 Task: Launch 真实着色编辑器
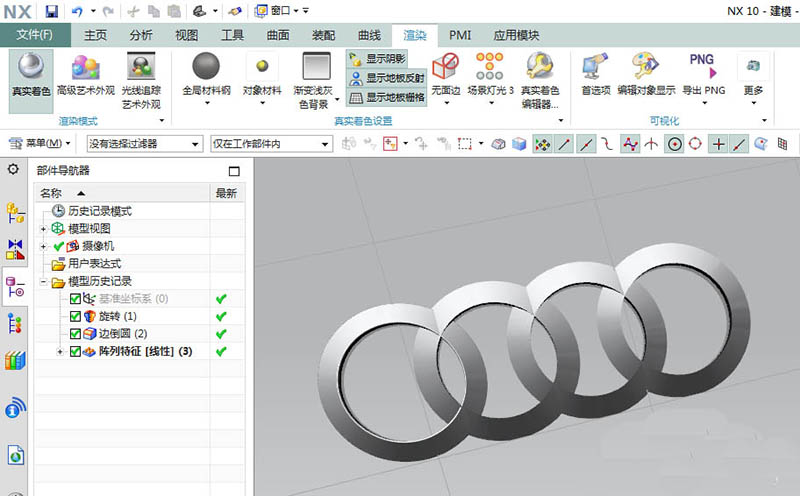pos(540,81)
